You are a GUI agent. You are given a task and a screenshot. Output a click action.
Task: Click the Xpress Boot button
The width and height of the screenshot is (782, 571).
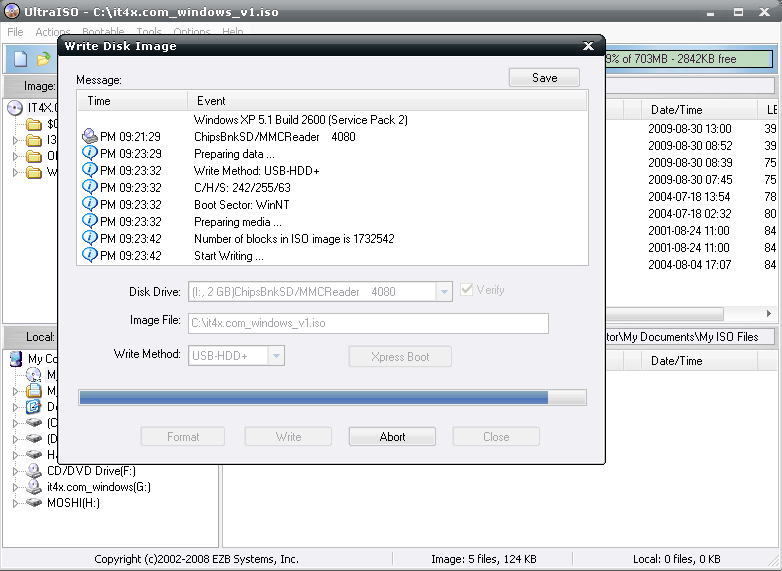point(400,357)
